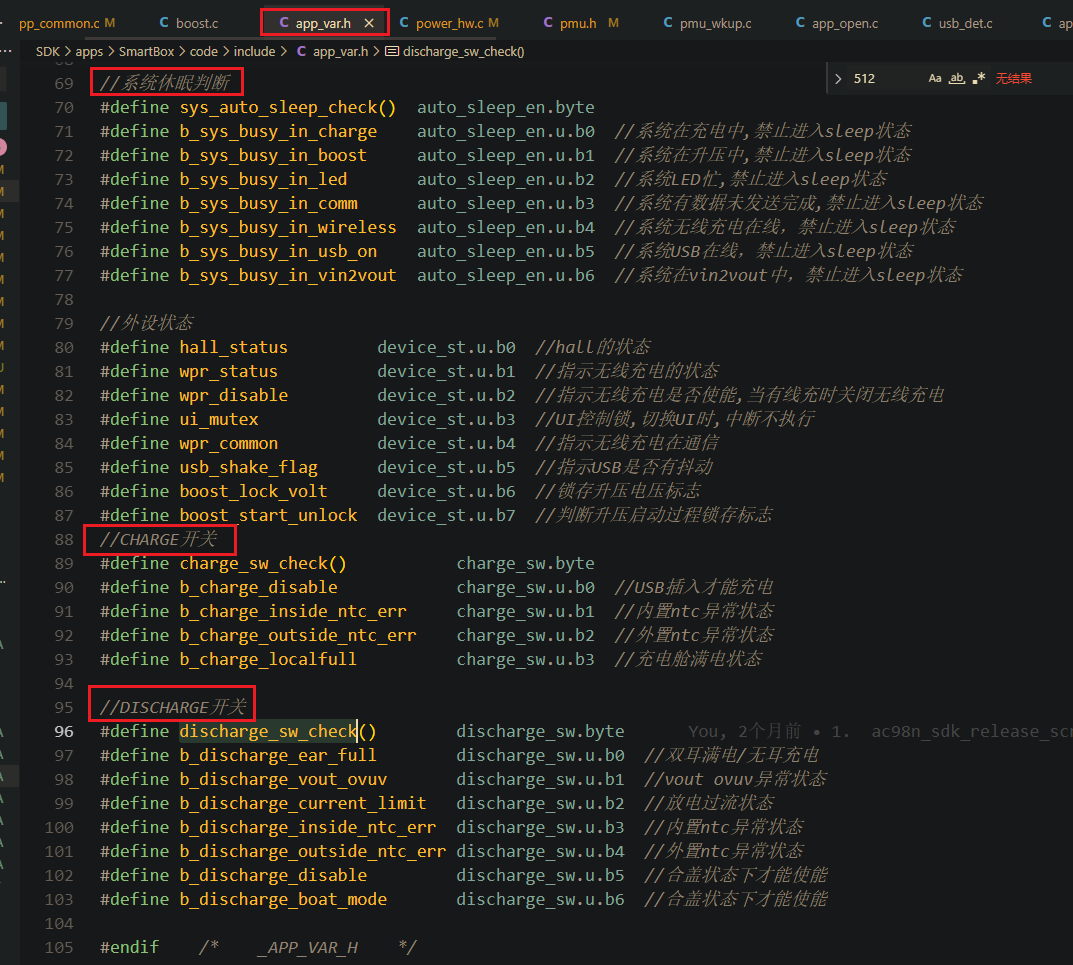Click the b_sys_busy_in_wireless macro name
Image resolution: width=1073 pixels, height=965 pixels.
coord(288,227)
